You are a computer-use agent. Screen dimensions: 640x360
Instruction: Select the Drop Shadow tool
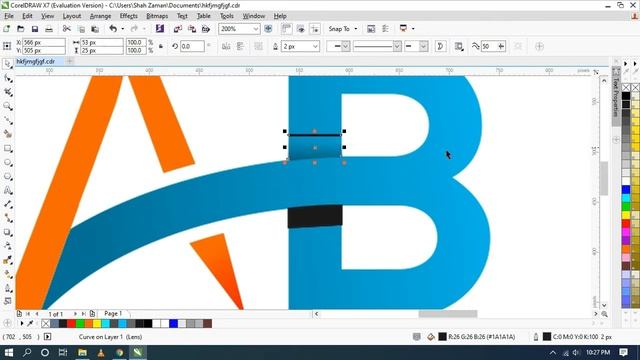[7, 232]
